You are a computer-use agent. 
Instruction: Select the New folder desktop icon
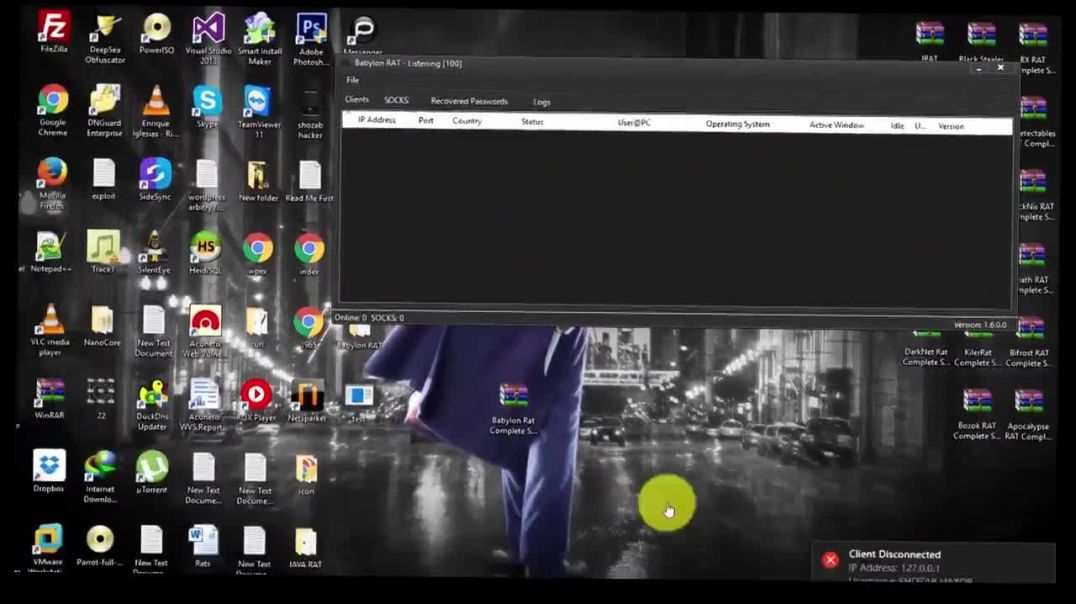pos(259,181)
